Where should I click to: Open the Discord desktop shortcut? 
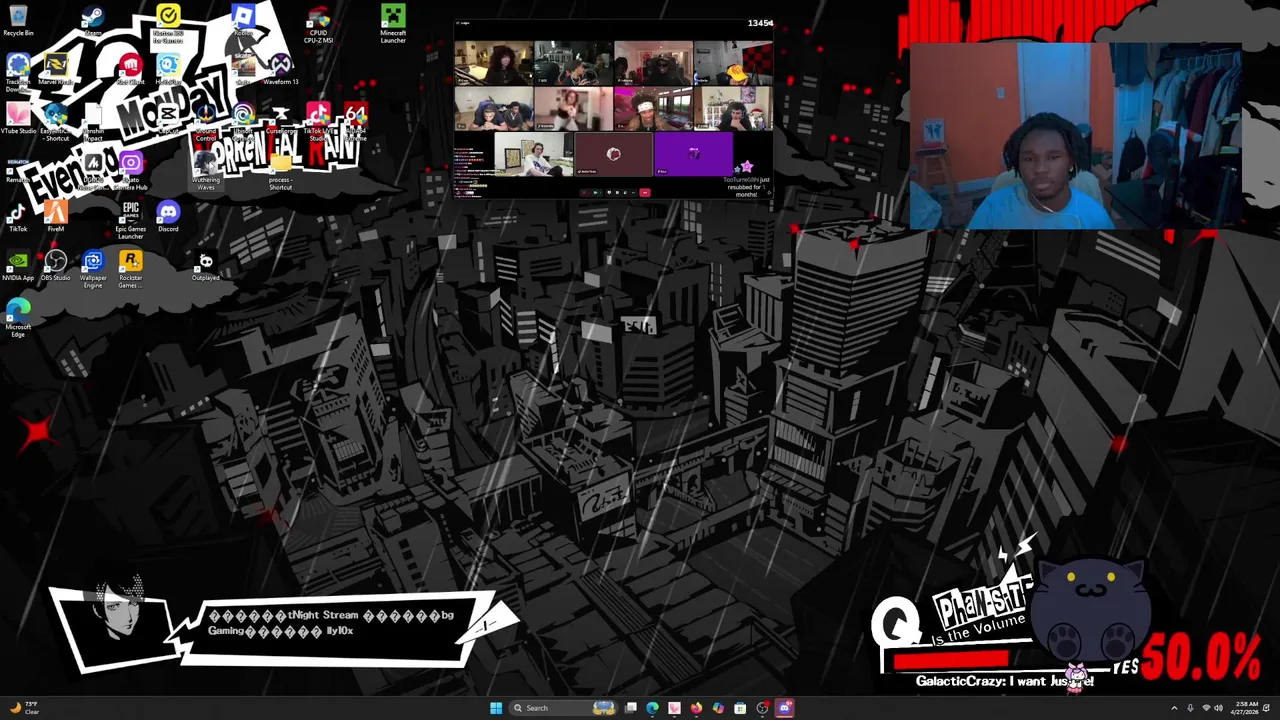167,217
